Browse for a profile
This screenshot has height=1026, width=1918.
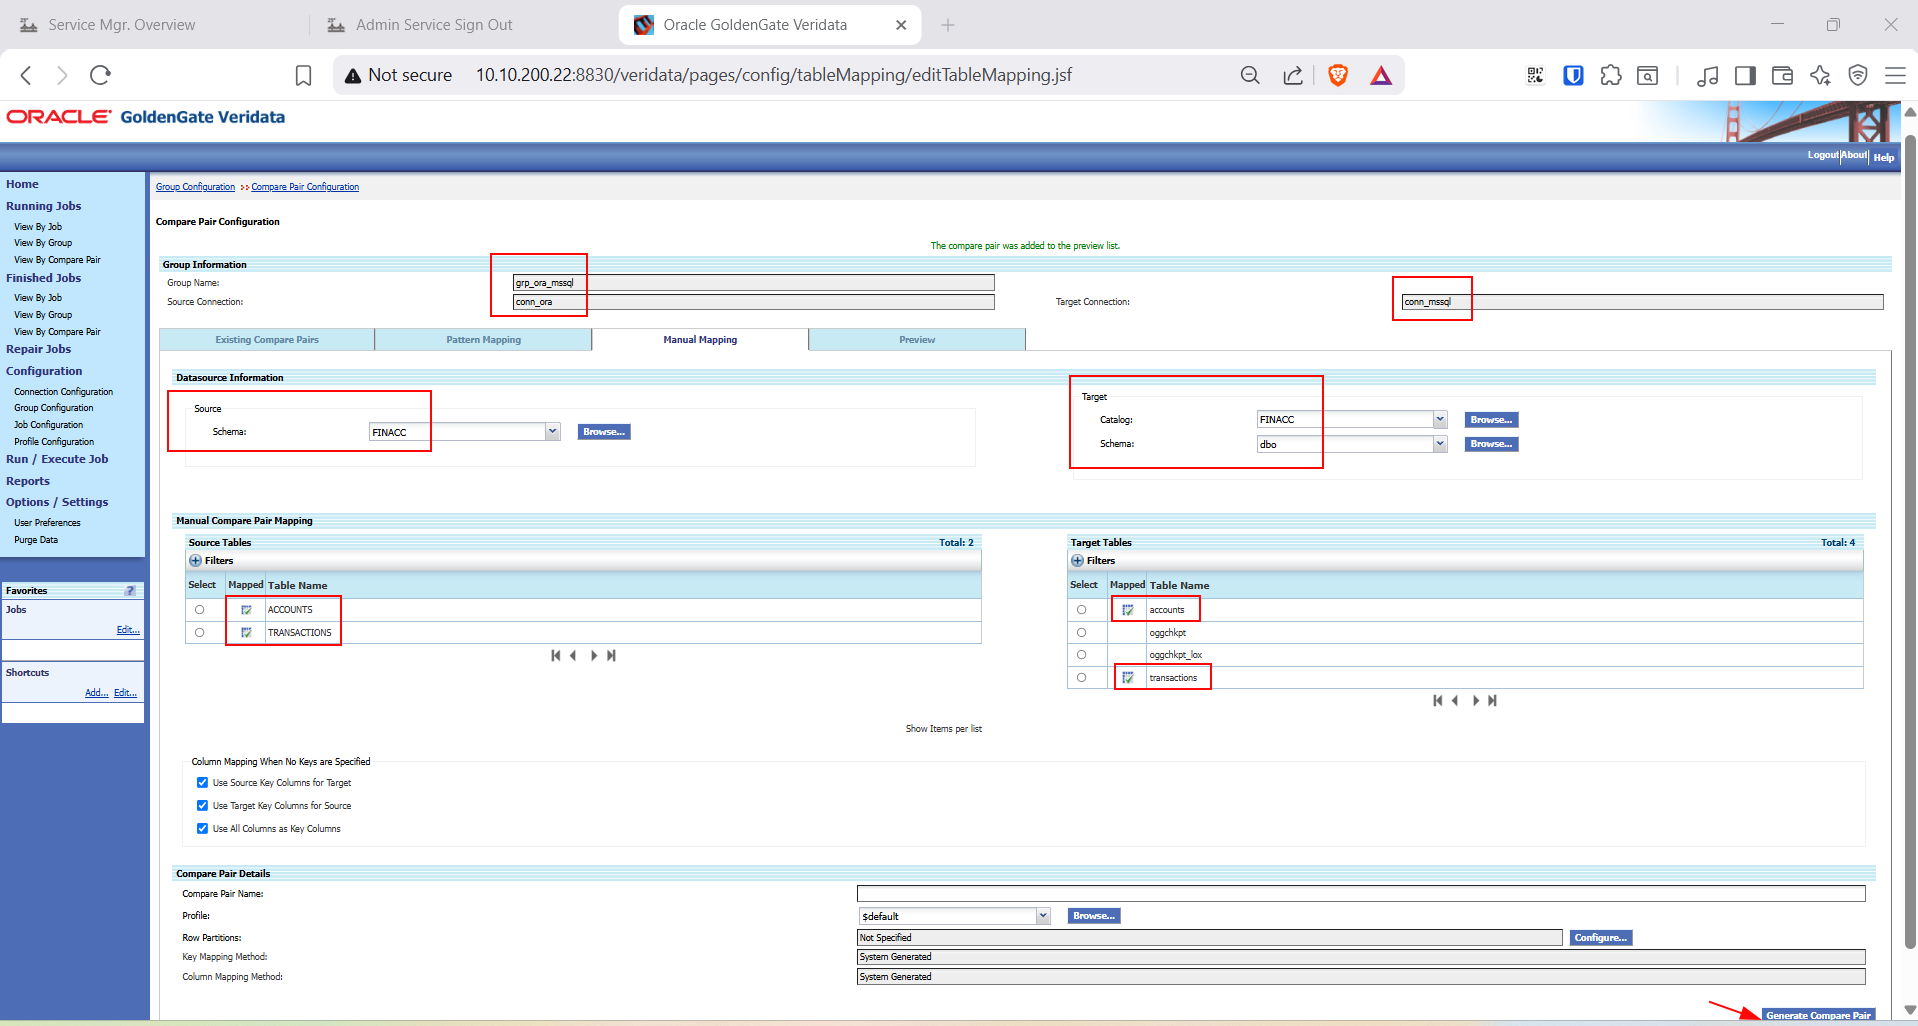pos(1094,916)
